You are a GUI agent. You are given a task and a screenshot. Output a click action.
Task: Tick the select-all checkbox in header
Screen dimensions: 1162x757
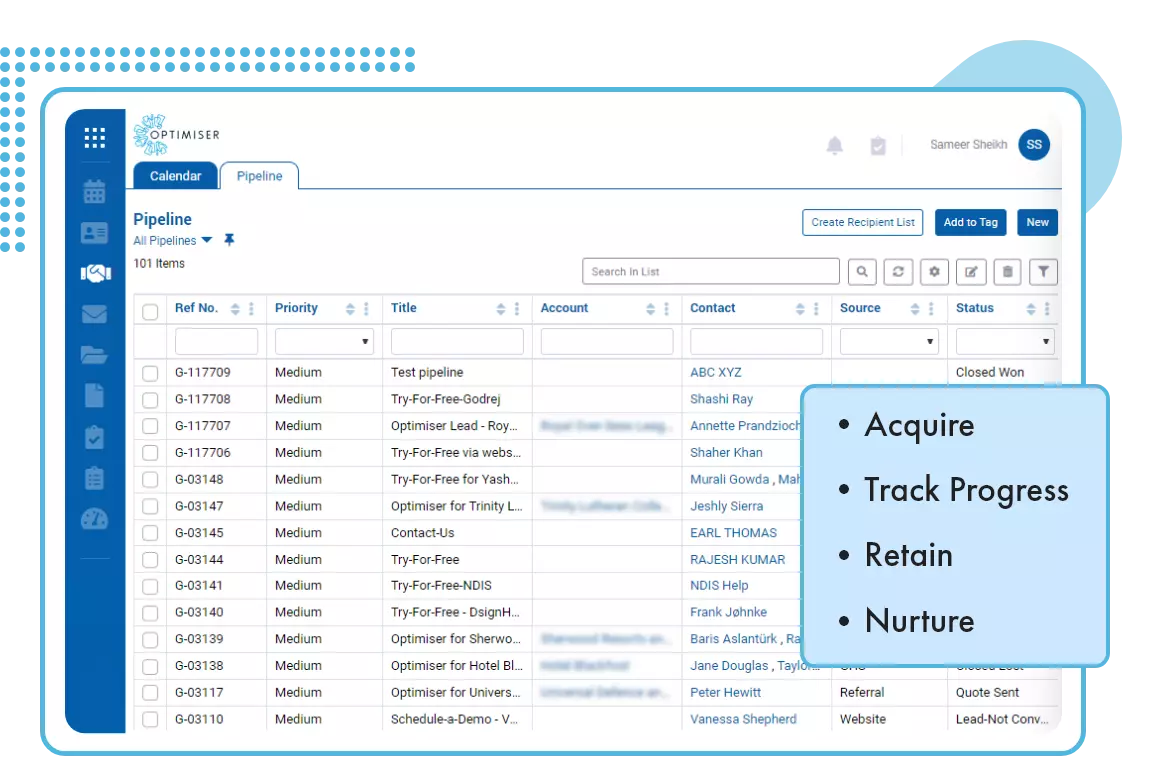point(150,311)
